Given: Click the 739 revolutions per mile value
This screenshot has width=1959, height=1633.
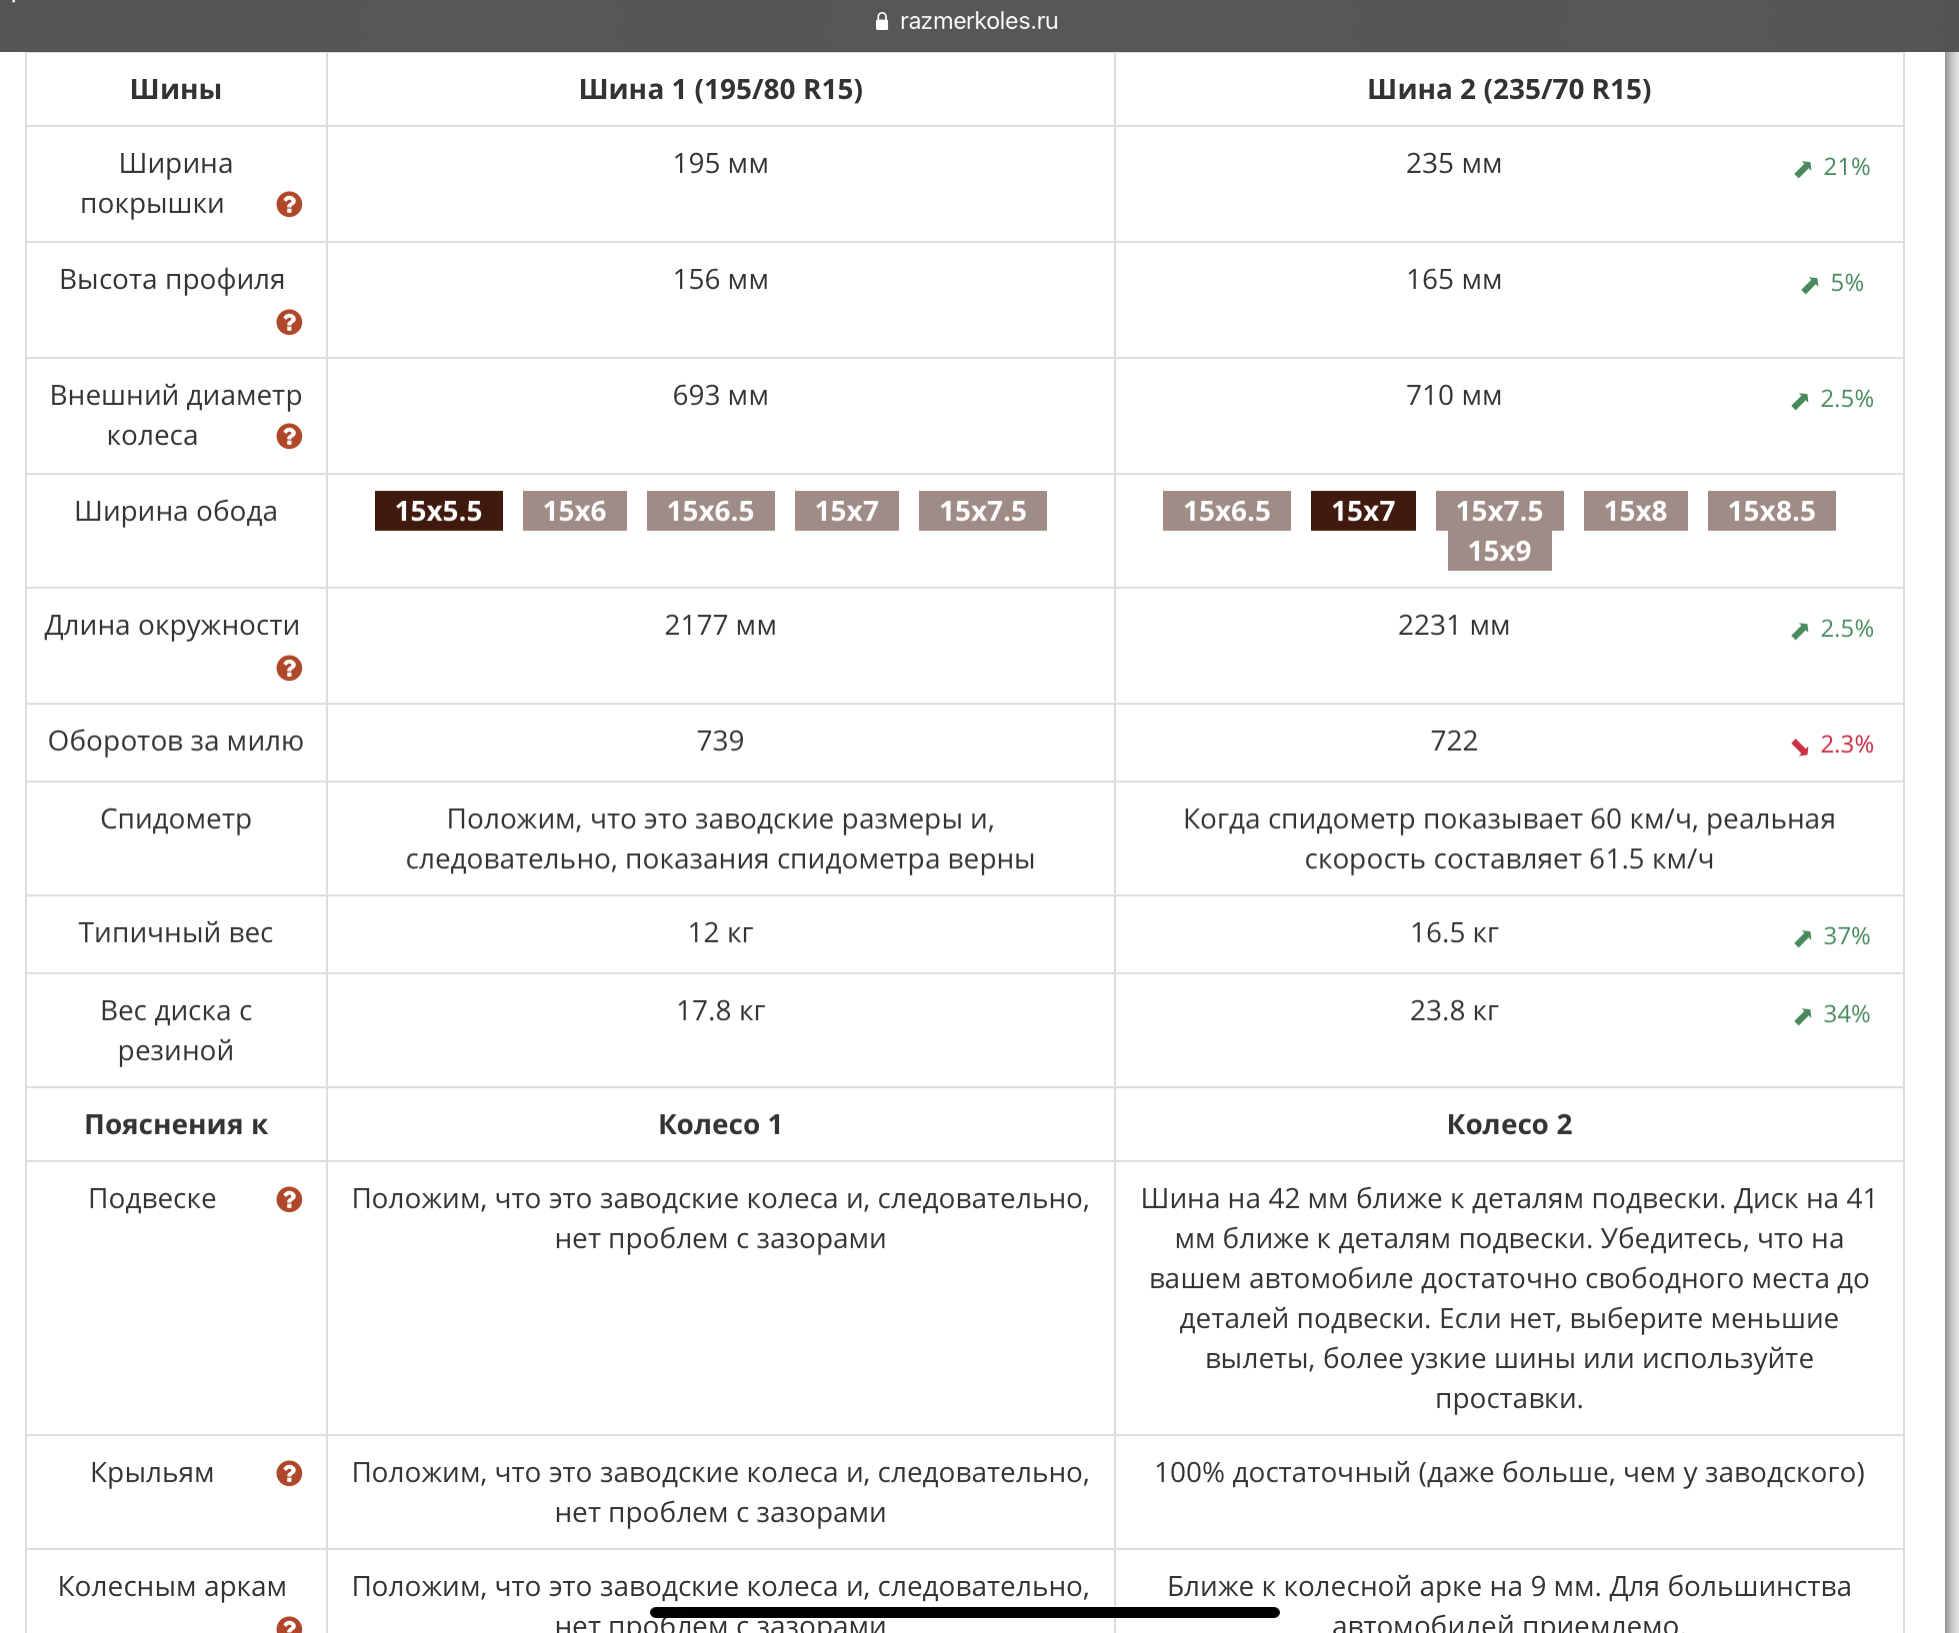Looking at the screenshot, I should [x=720, y=742].
